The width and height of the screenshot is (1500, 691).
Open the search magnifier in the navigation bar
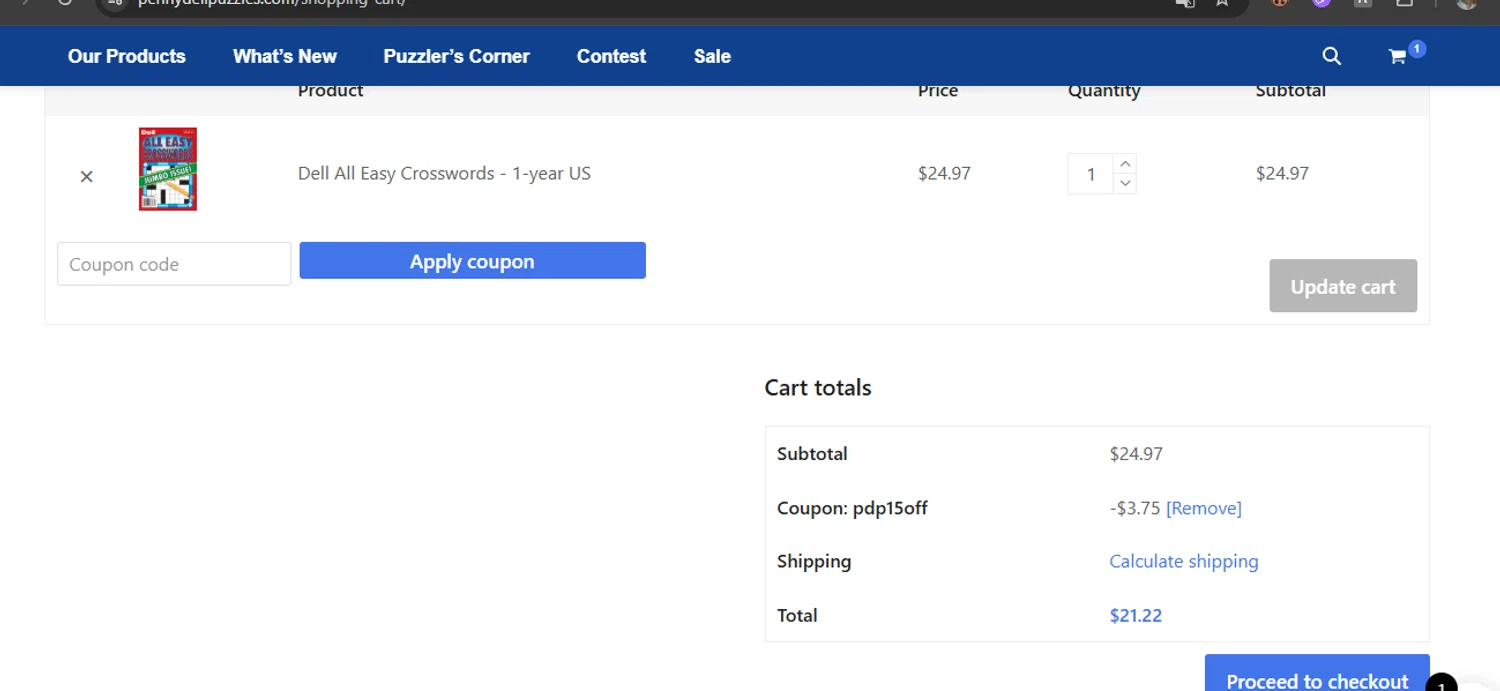pyautogui.click(x=1331, y=56)
